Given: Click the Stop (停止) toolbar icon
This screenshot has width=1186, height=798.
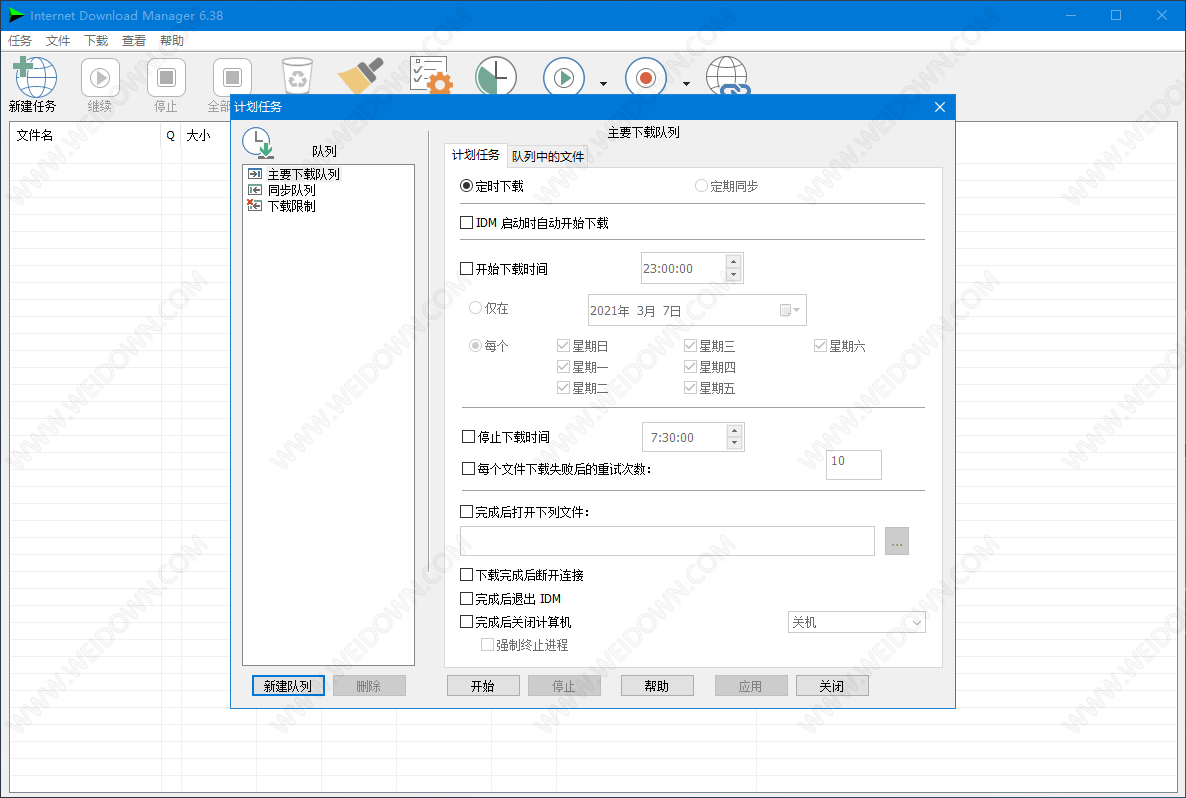Looking at the screenshot, I should [x=166, y=77].
